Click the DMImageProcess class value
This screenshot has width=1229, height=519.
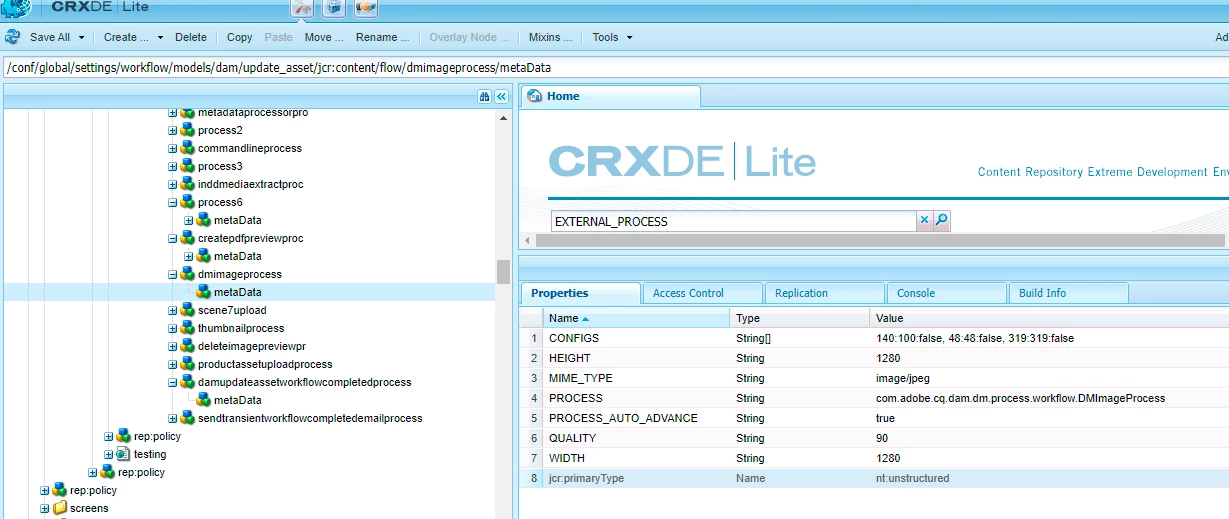point(1020,398)
